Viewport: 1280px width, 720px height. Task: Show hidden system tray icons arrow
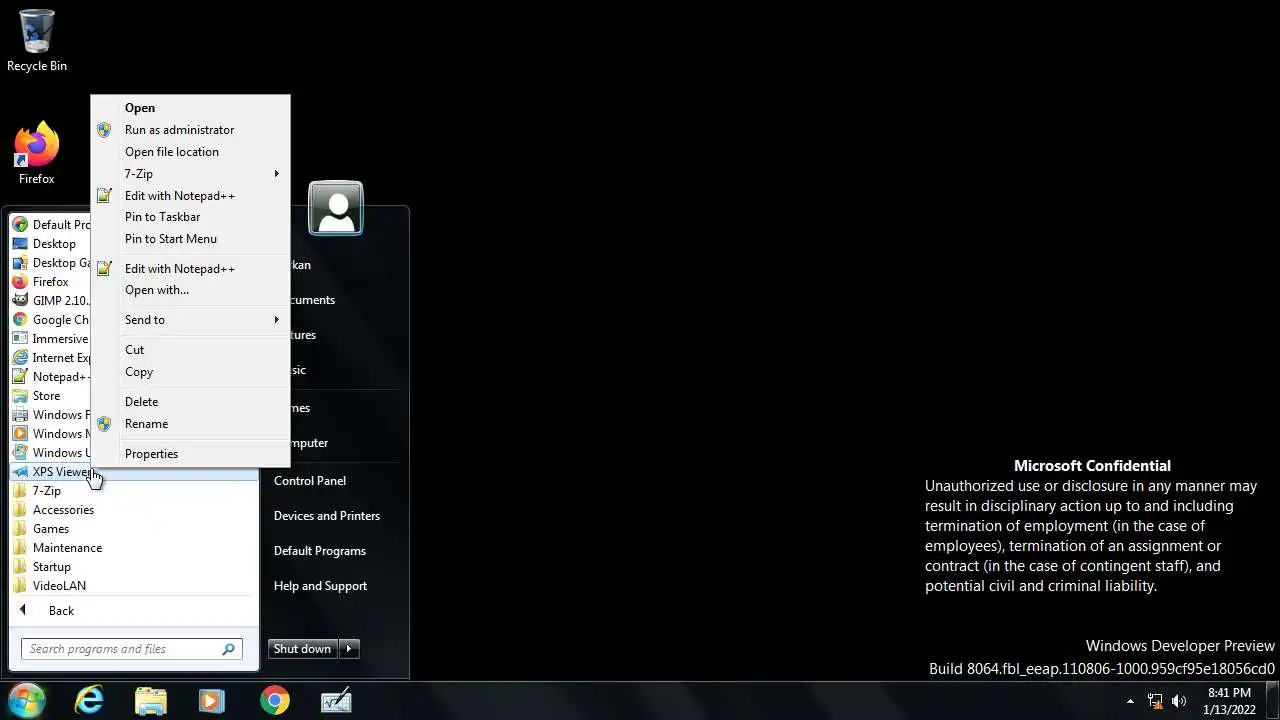click(1130, 701)
